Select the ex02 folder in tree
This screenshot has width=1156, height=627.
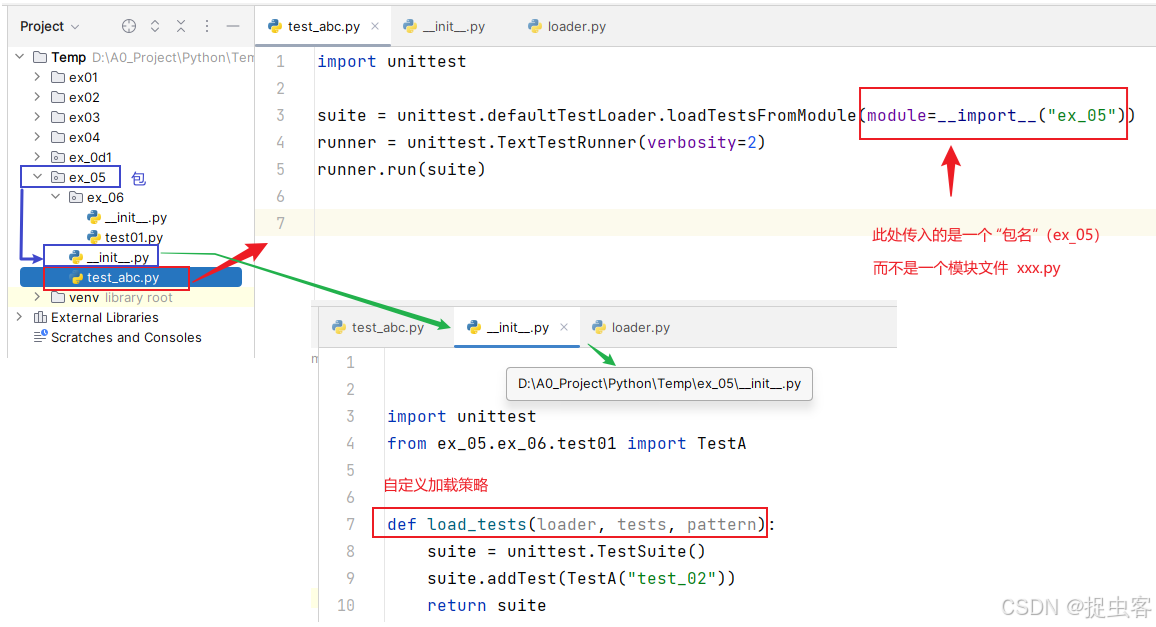click(75, 97)
